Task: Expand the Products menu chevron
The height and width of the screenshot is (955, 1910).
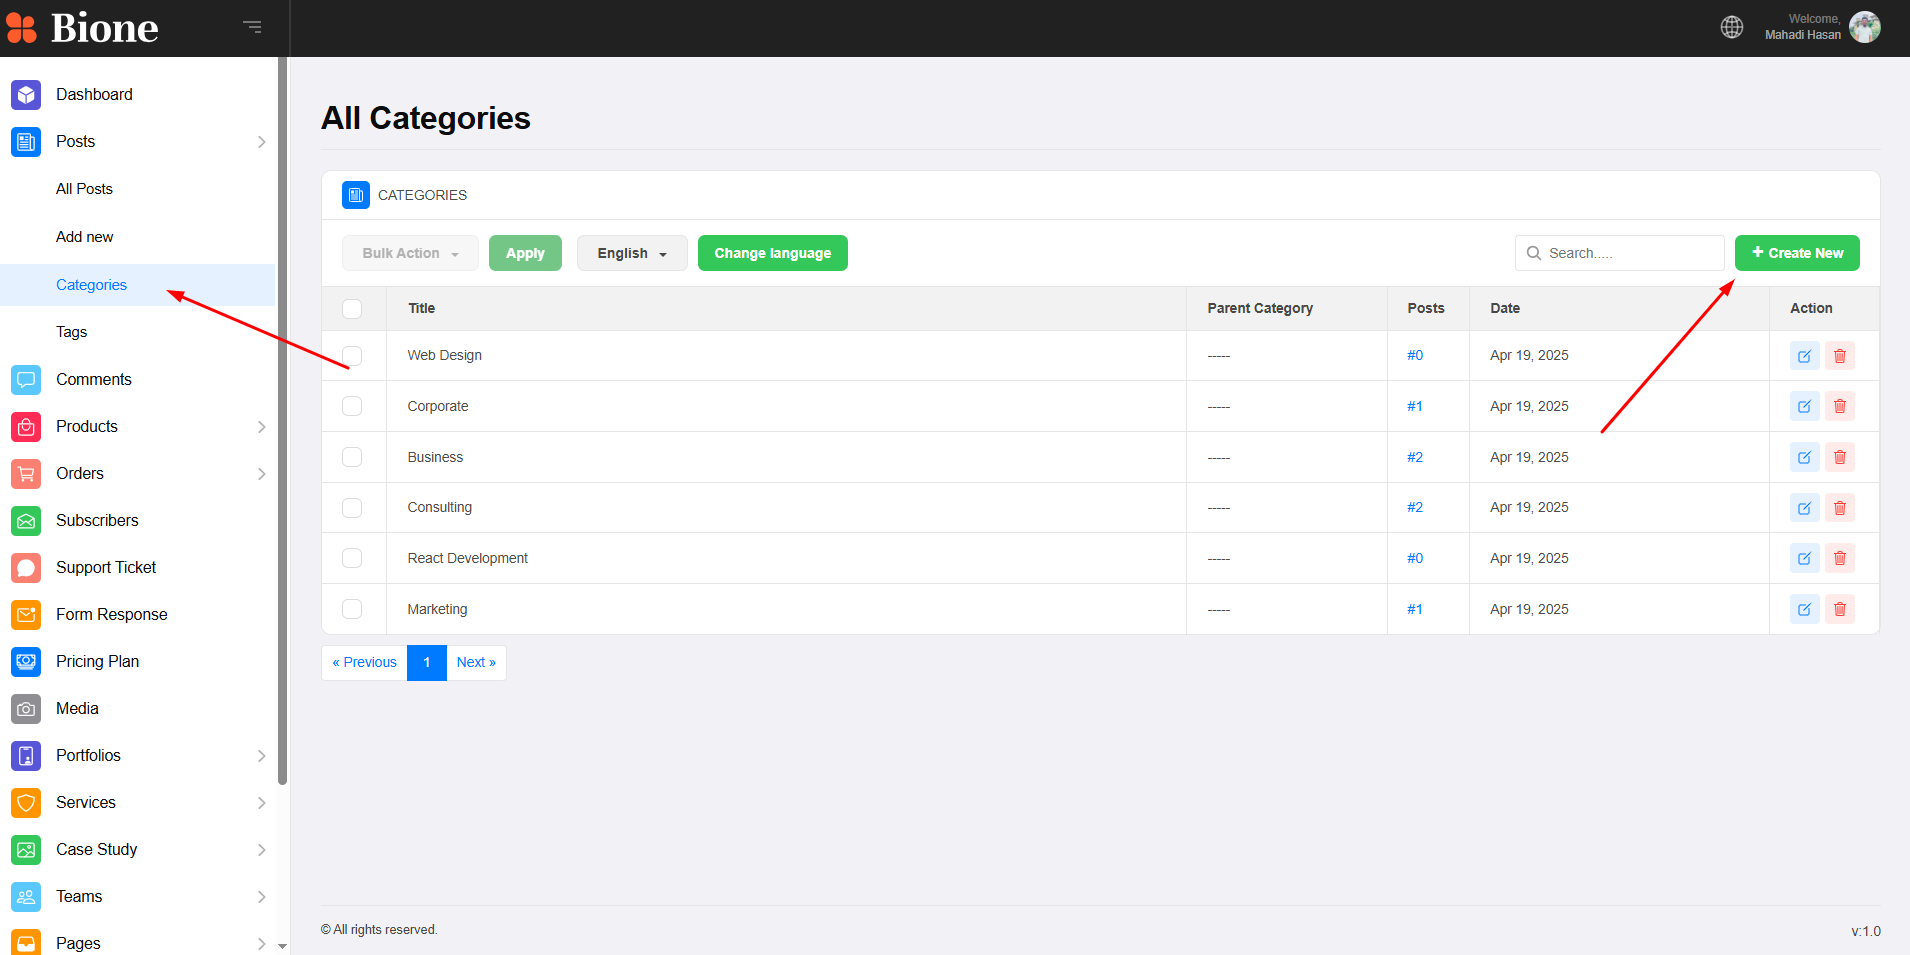Action: pos(261,427)
